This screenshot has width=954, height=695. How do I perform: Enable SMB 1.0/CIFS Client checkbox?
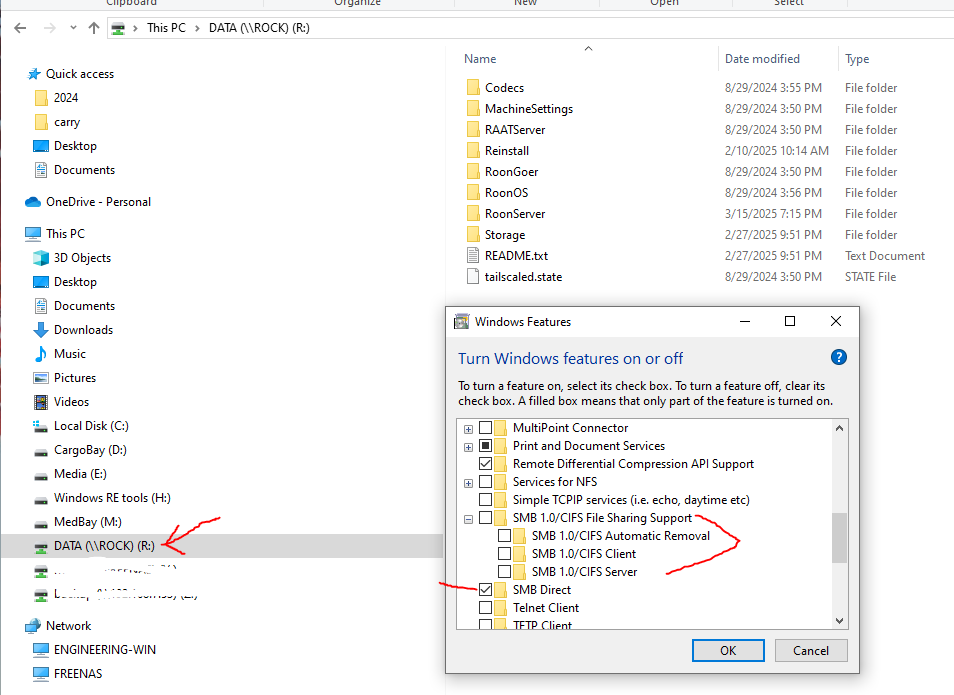504,554
